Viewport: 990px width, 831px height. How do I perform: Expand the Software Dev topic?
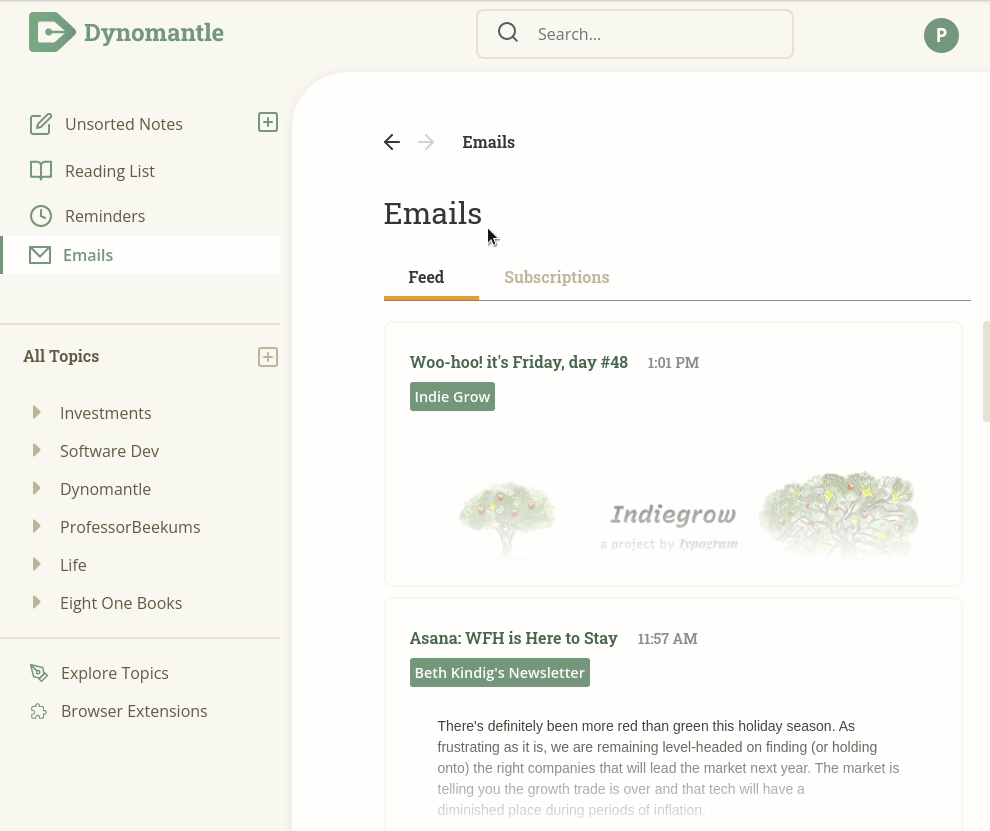click(37, 450)
